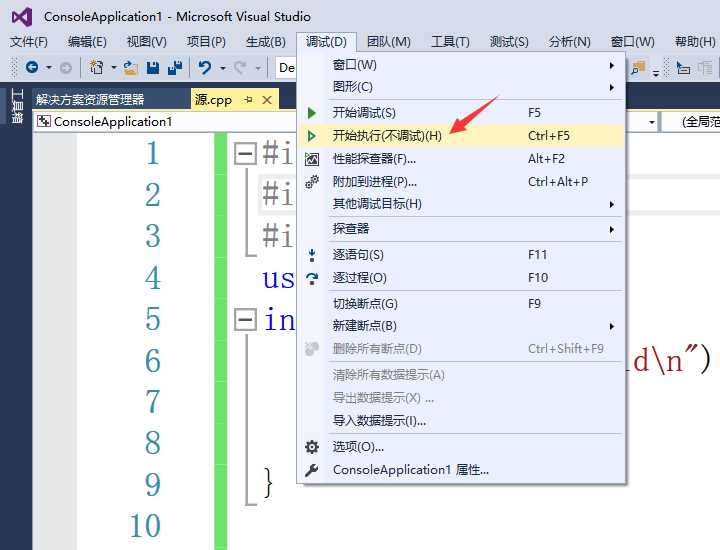
Task: Click the options gear icon
Action: pos(312,447)
